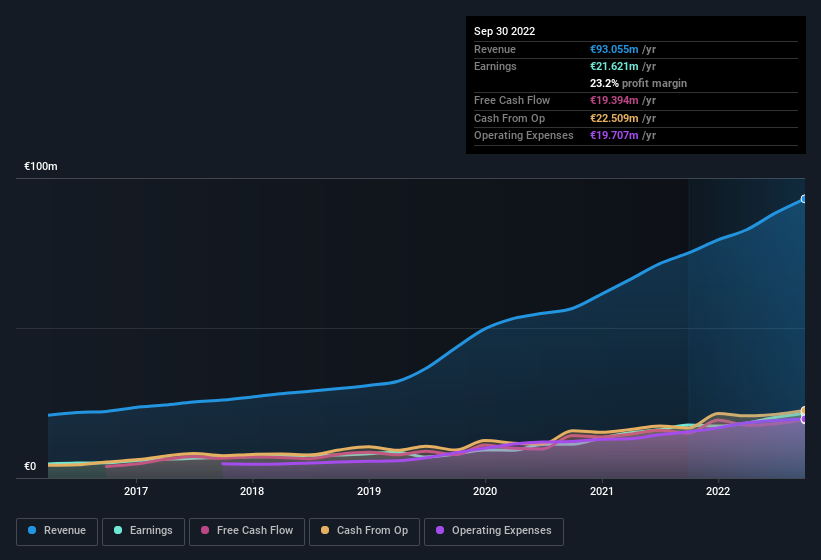The image size is (821, 560).
Task: Click the €100m y-axis label
Action: 41,166
